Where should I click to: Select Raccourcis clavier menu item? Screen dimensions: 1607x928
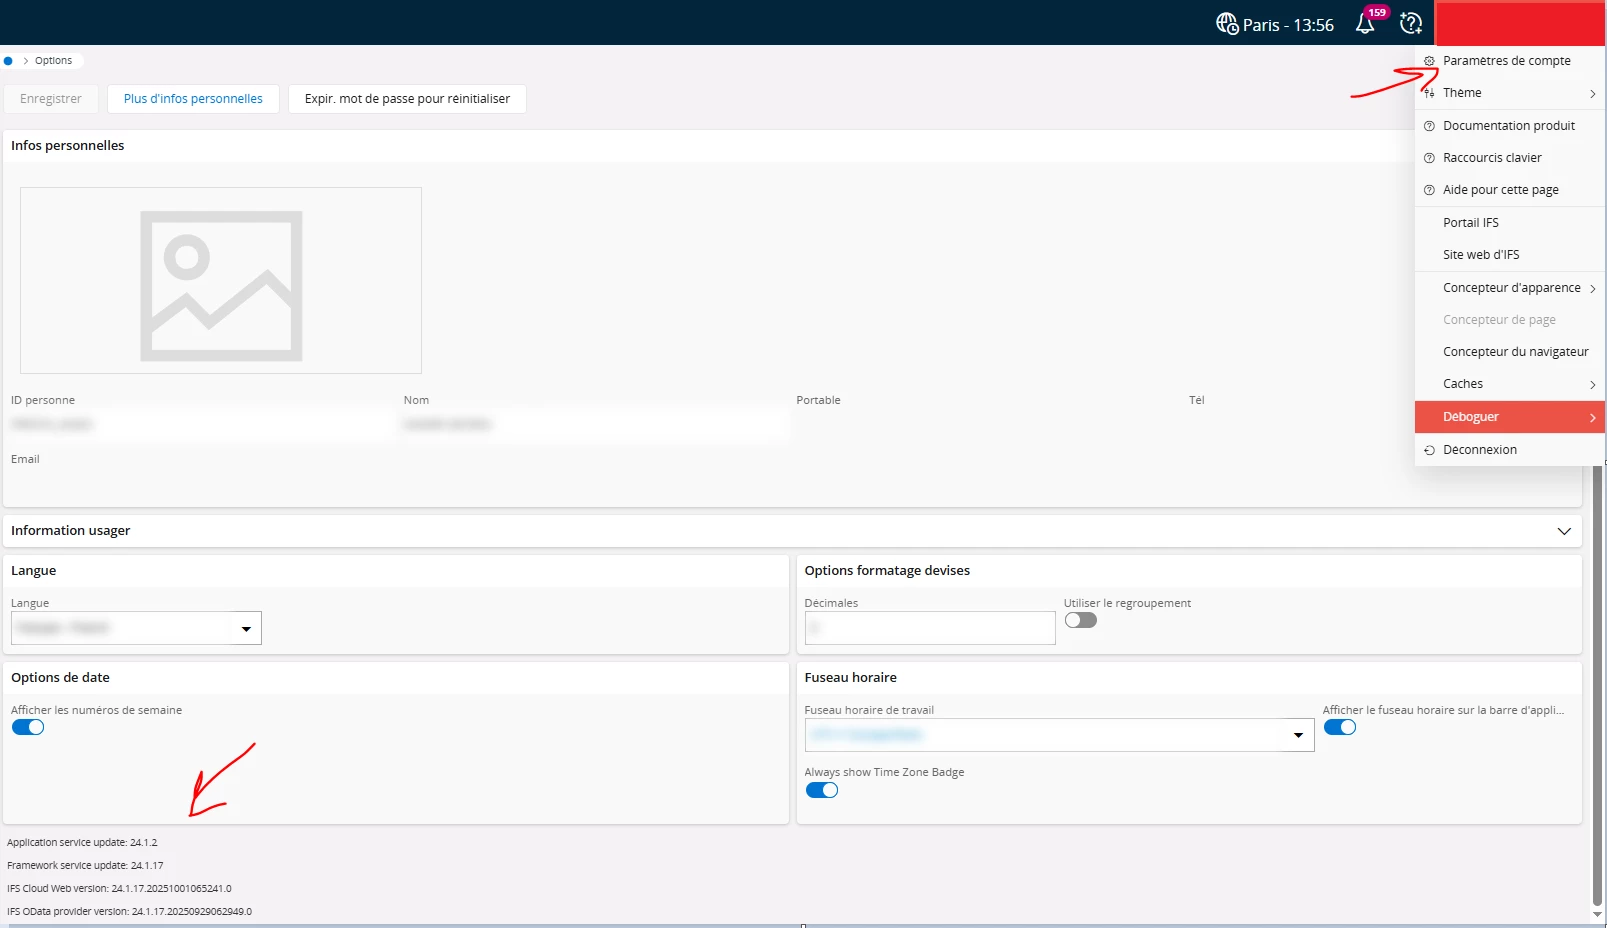click(x=1510, y=158)
